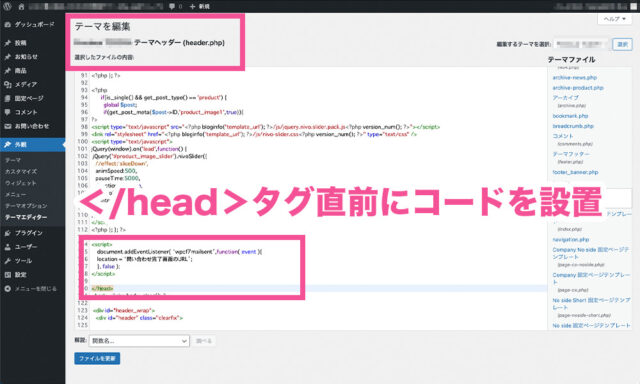This screenshot has width=640, height=384.
Task: Open Company No side 固定ページ template file
Action: 591,253
